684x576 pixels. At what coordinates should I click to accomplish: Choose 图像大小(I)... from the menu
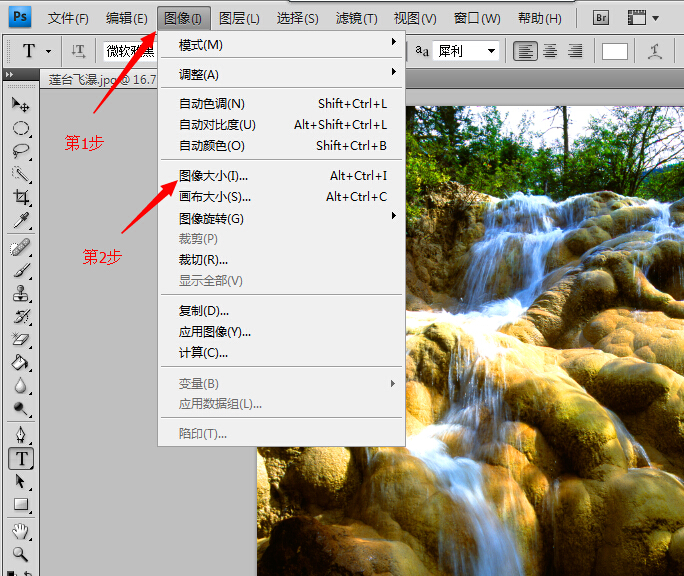213,176
